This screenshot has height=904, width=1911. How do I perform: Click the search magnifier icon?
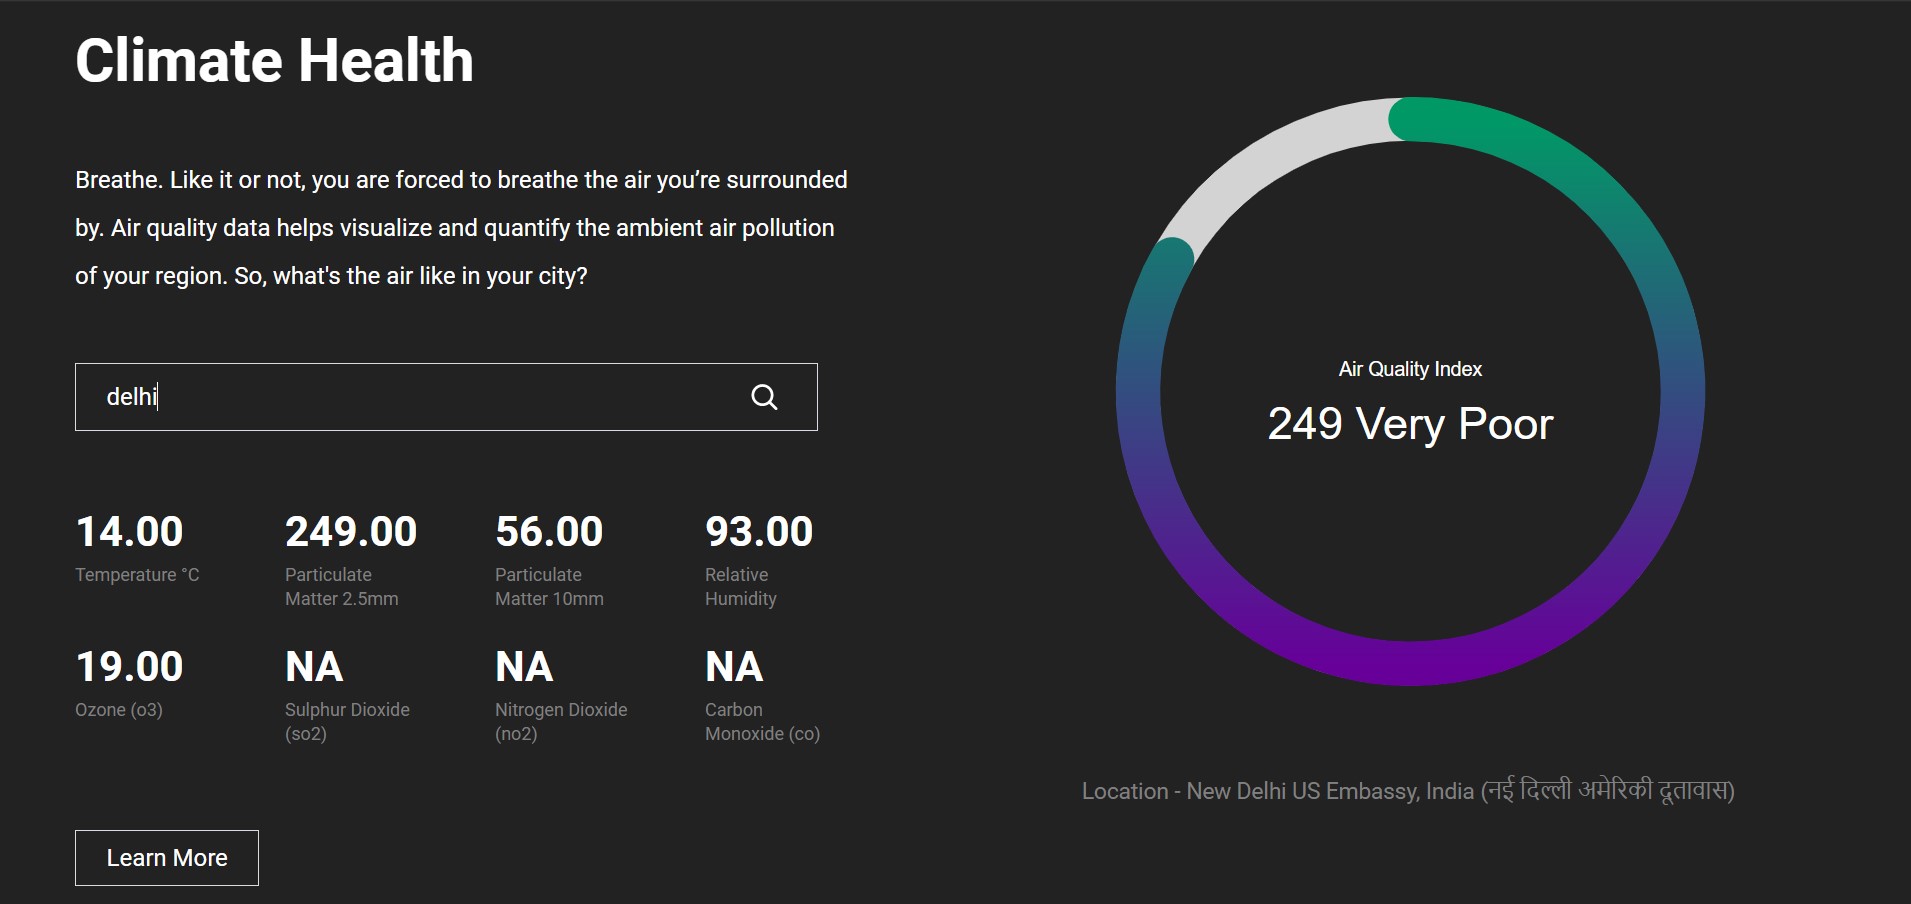[764, 397]
